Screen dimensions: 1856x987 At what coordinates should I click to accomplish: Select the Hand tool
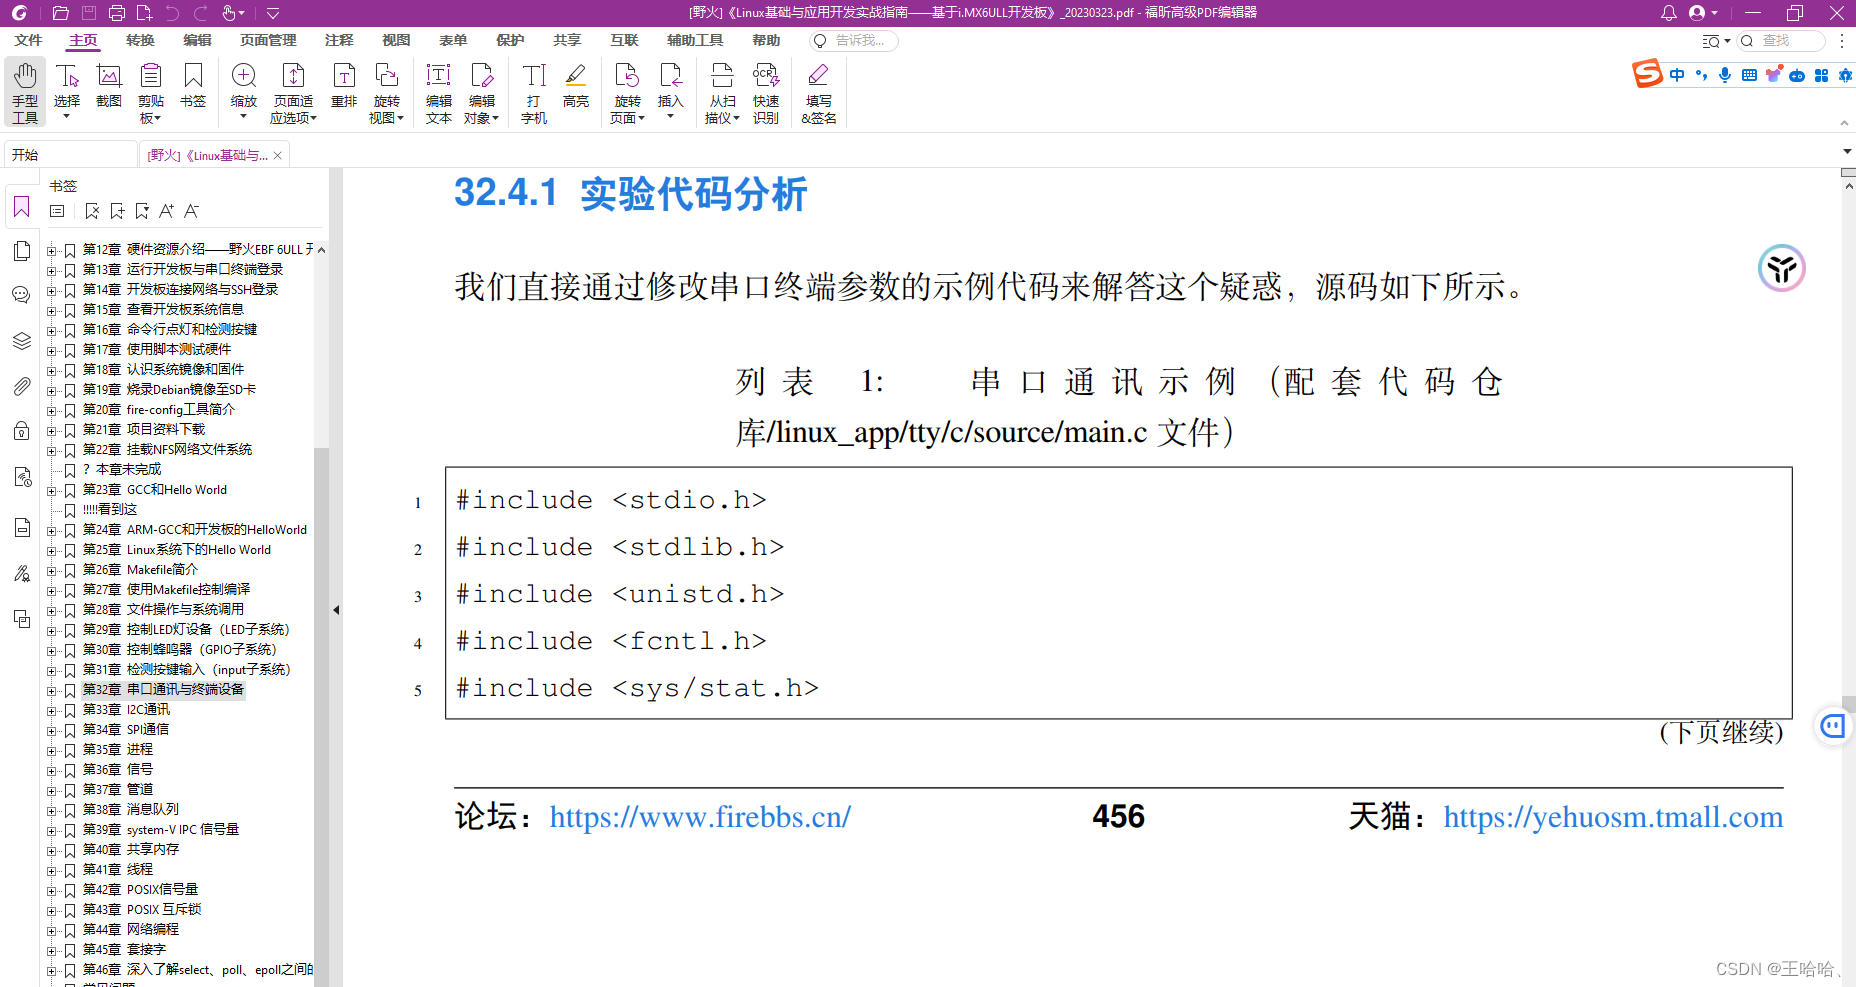click(x=25, y=92)
